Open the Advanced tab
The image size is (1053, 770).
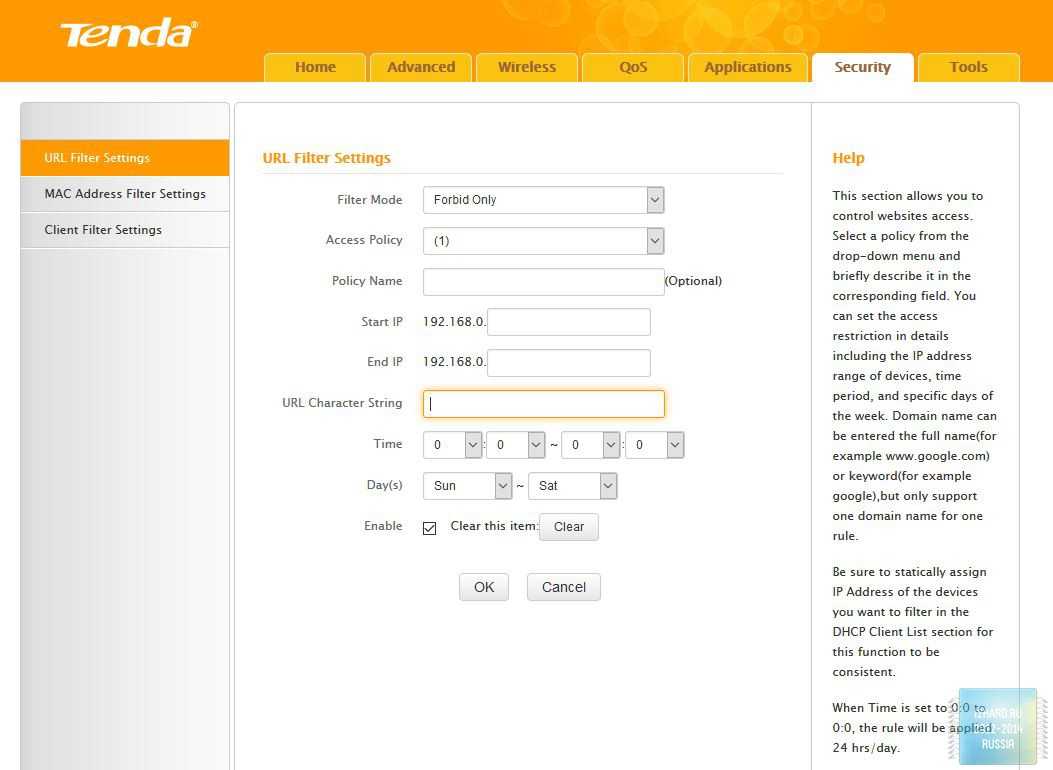point(421,67)
